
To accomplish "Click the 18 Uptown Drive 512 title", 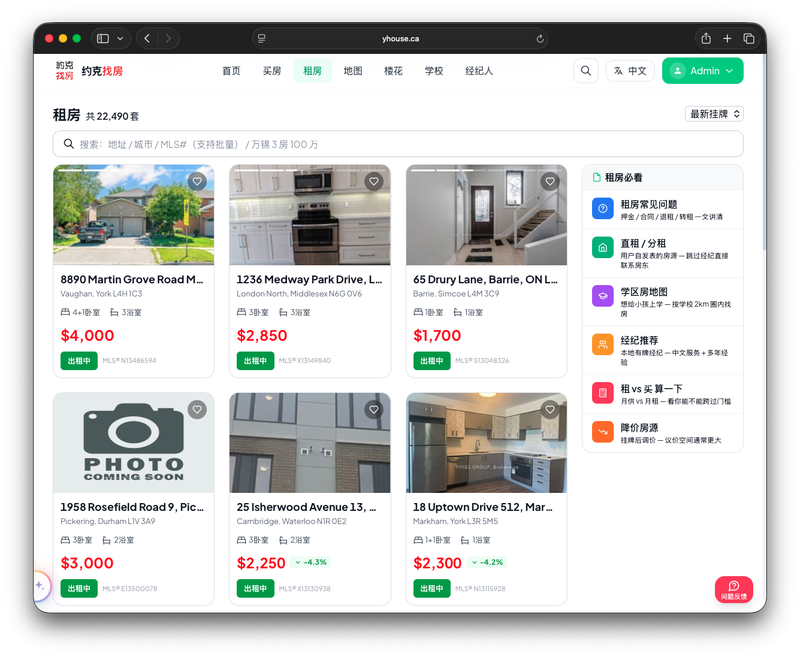I will pos(483,507).
